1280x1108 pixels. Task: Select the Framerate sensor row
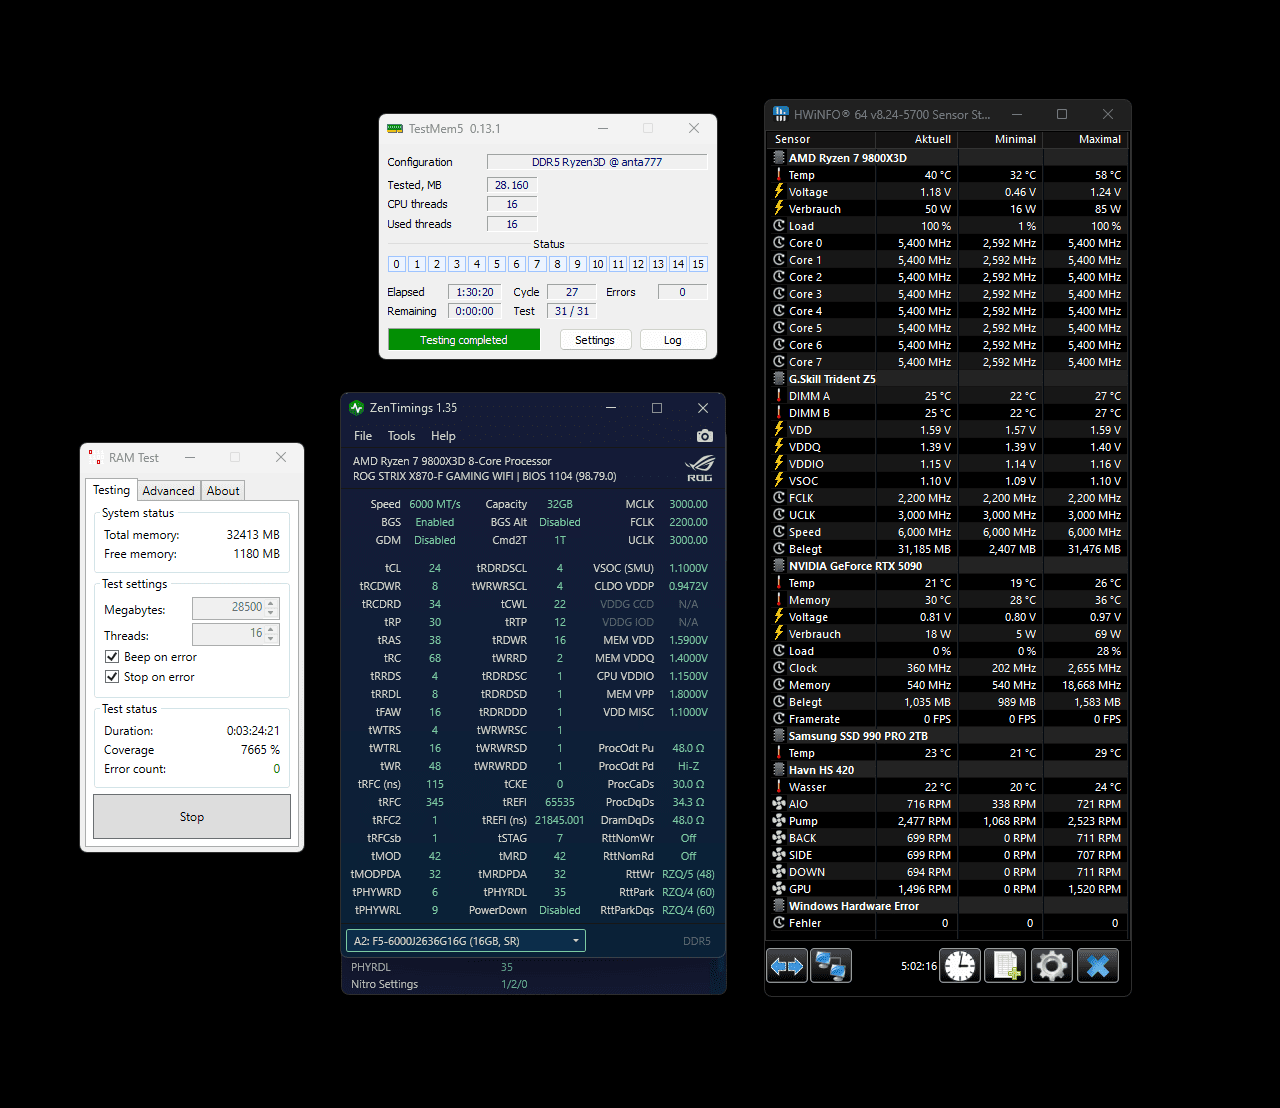click(x=949, y=719)
